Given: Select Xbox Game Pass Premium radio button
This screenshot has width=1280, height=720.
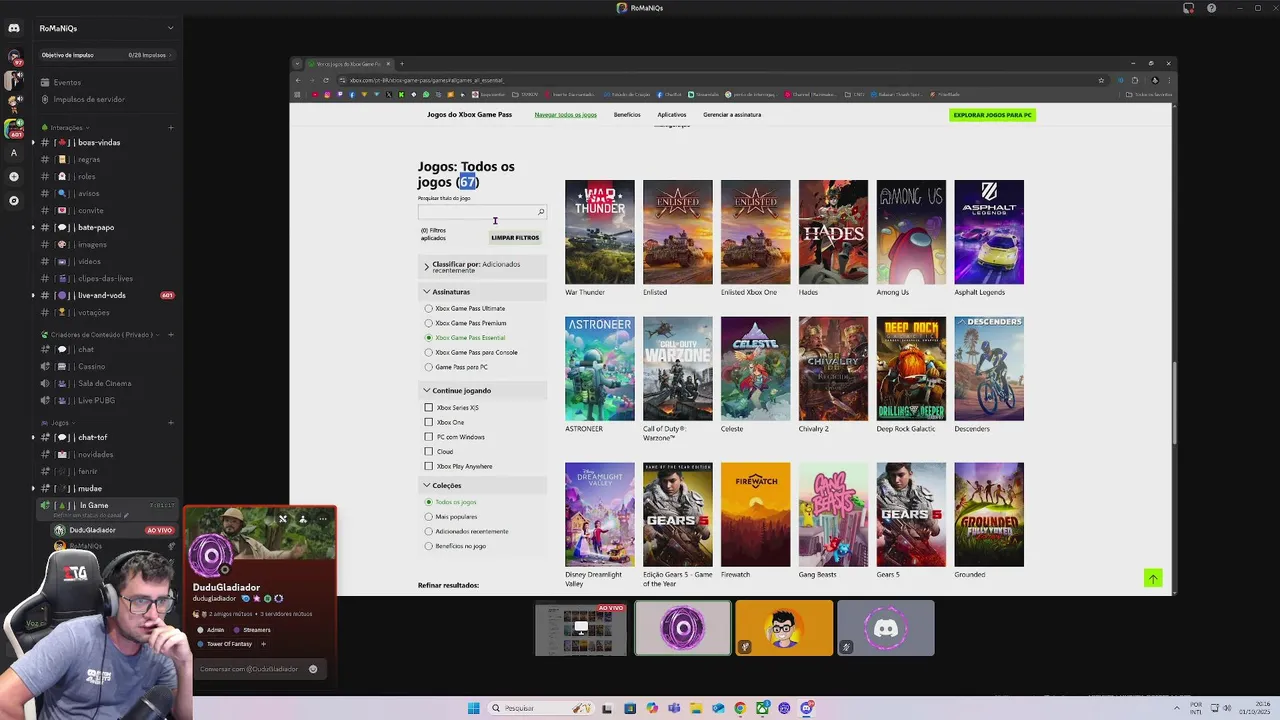Looking at the screenshot, I should coord(429,323).
